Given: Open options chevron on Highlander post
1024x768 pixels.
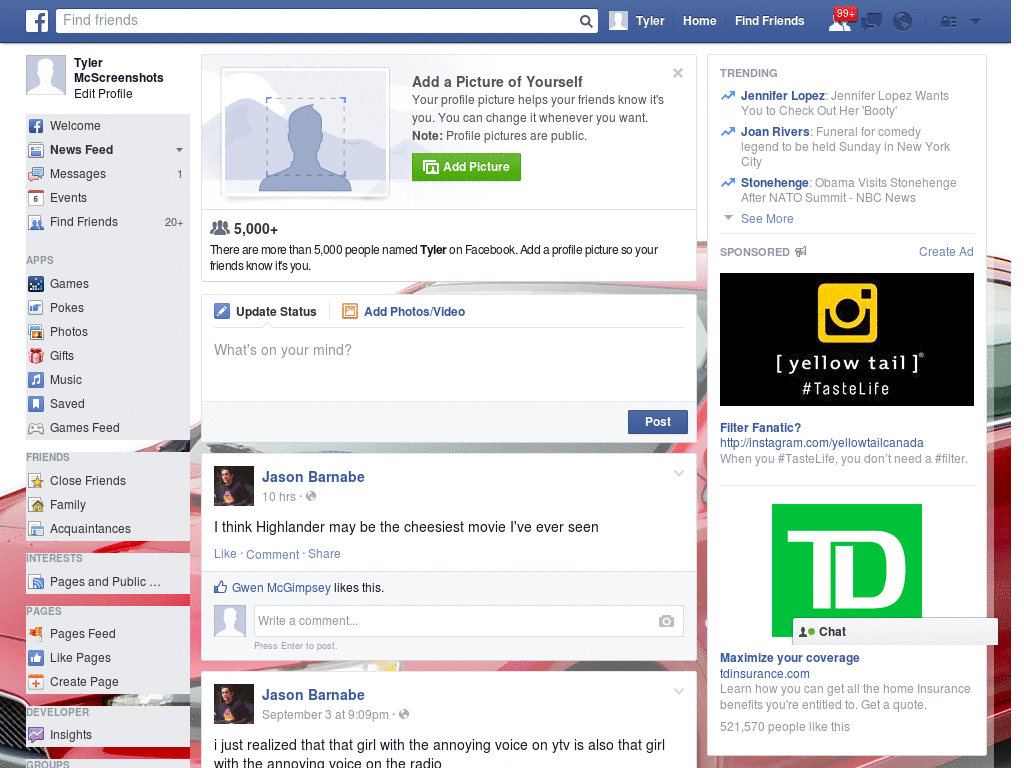Looking at the screenshot, I should pyautogui.click(x=679, y=473).
